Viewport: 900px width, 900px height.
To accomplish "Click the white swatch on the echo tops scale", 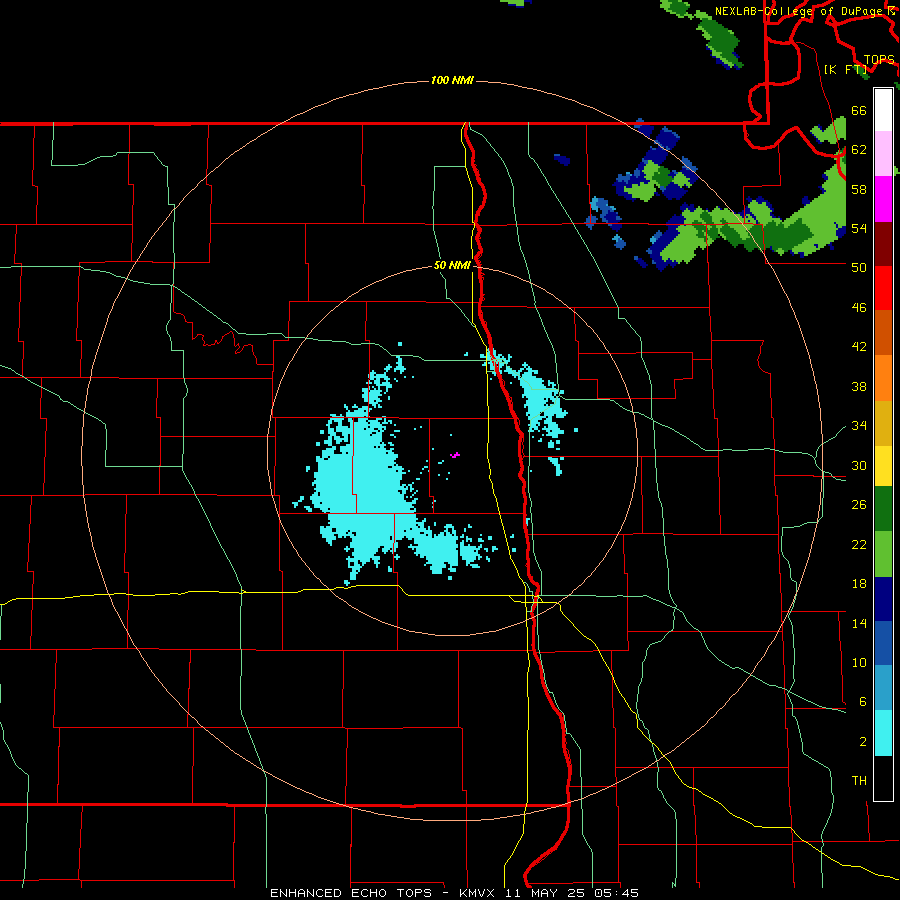I will [x=883, y=110].
